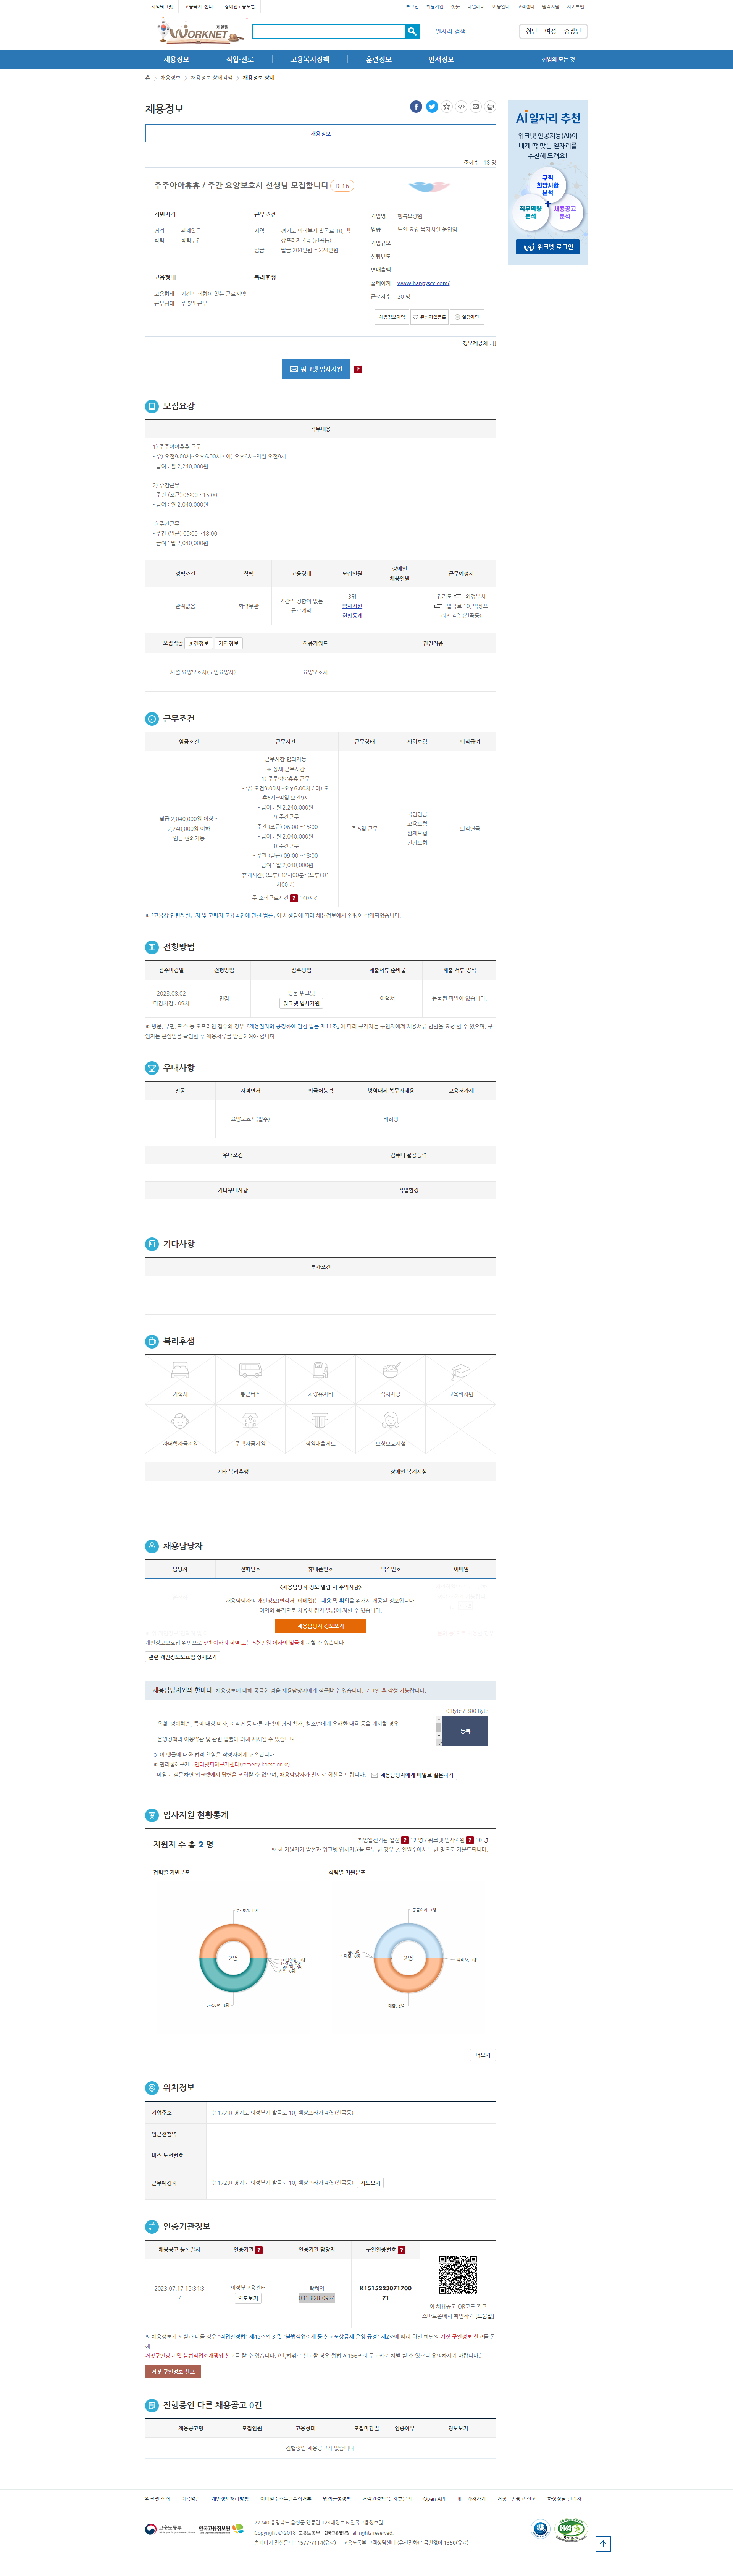Click 워크넷 입사지원 button in 접수방법 cell
This screenshot has height=2576, width=733.
pyautogui.click(x=301, y=1003)
